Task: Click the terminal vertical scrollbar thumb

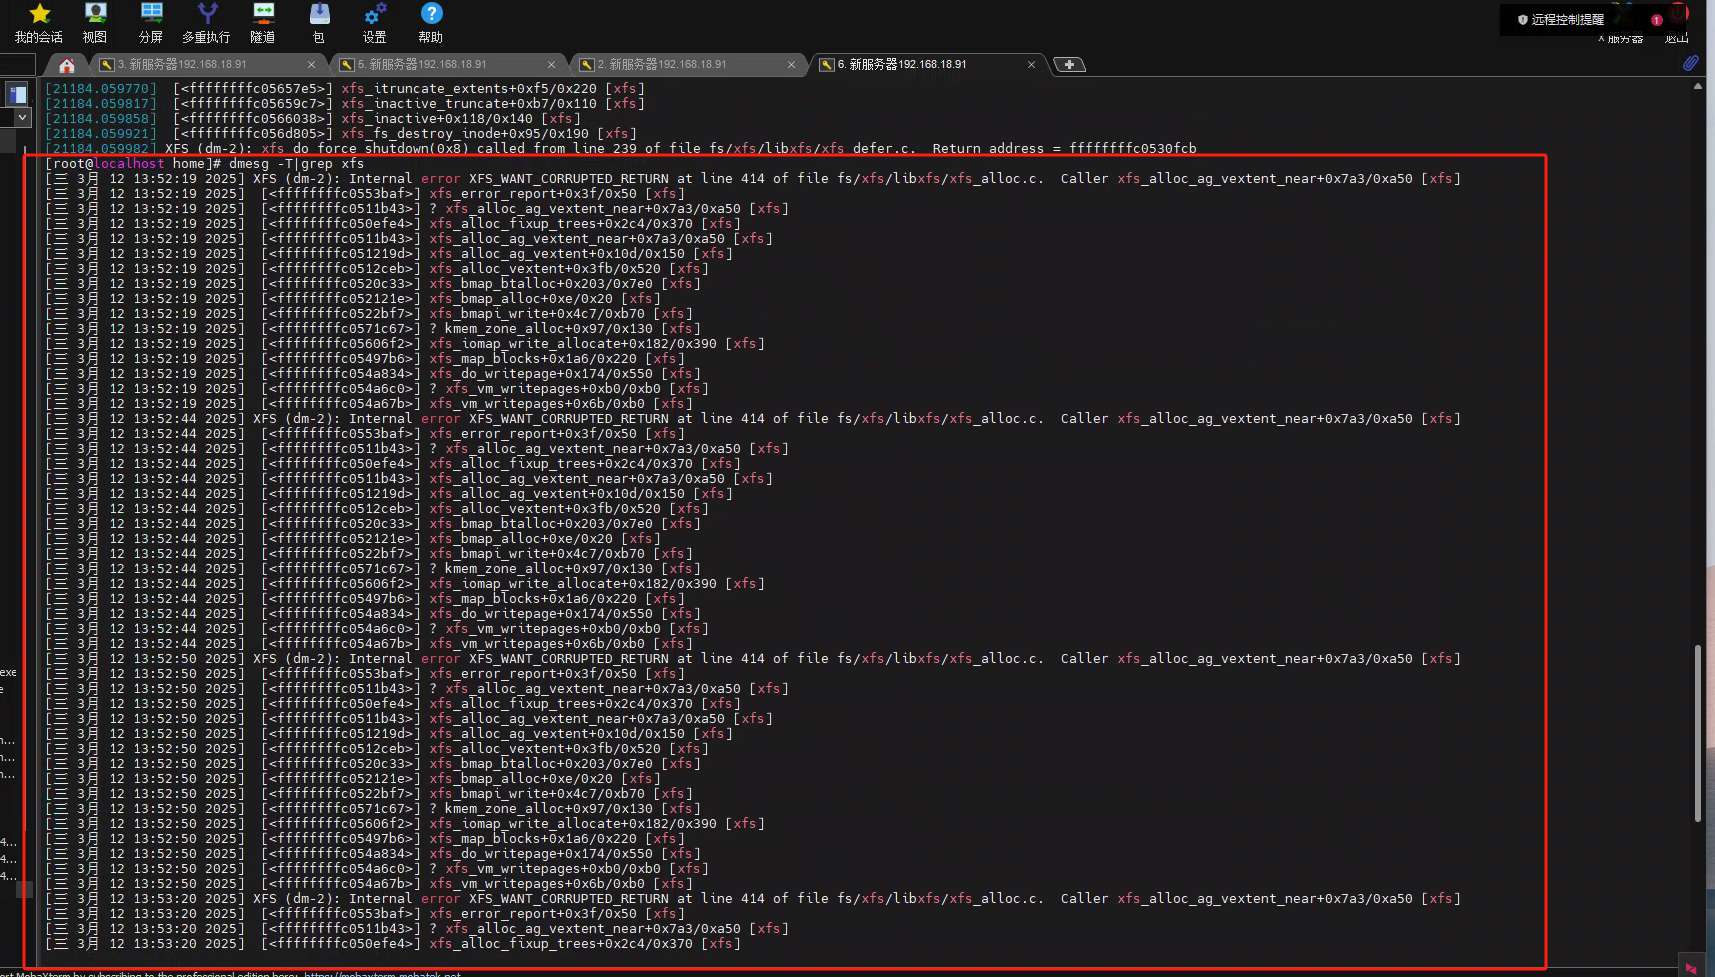Action: [x=1698, y=733]
